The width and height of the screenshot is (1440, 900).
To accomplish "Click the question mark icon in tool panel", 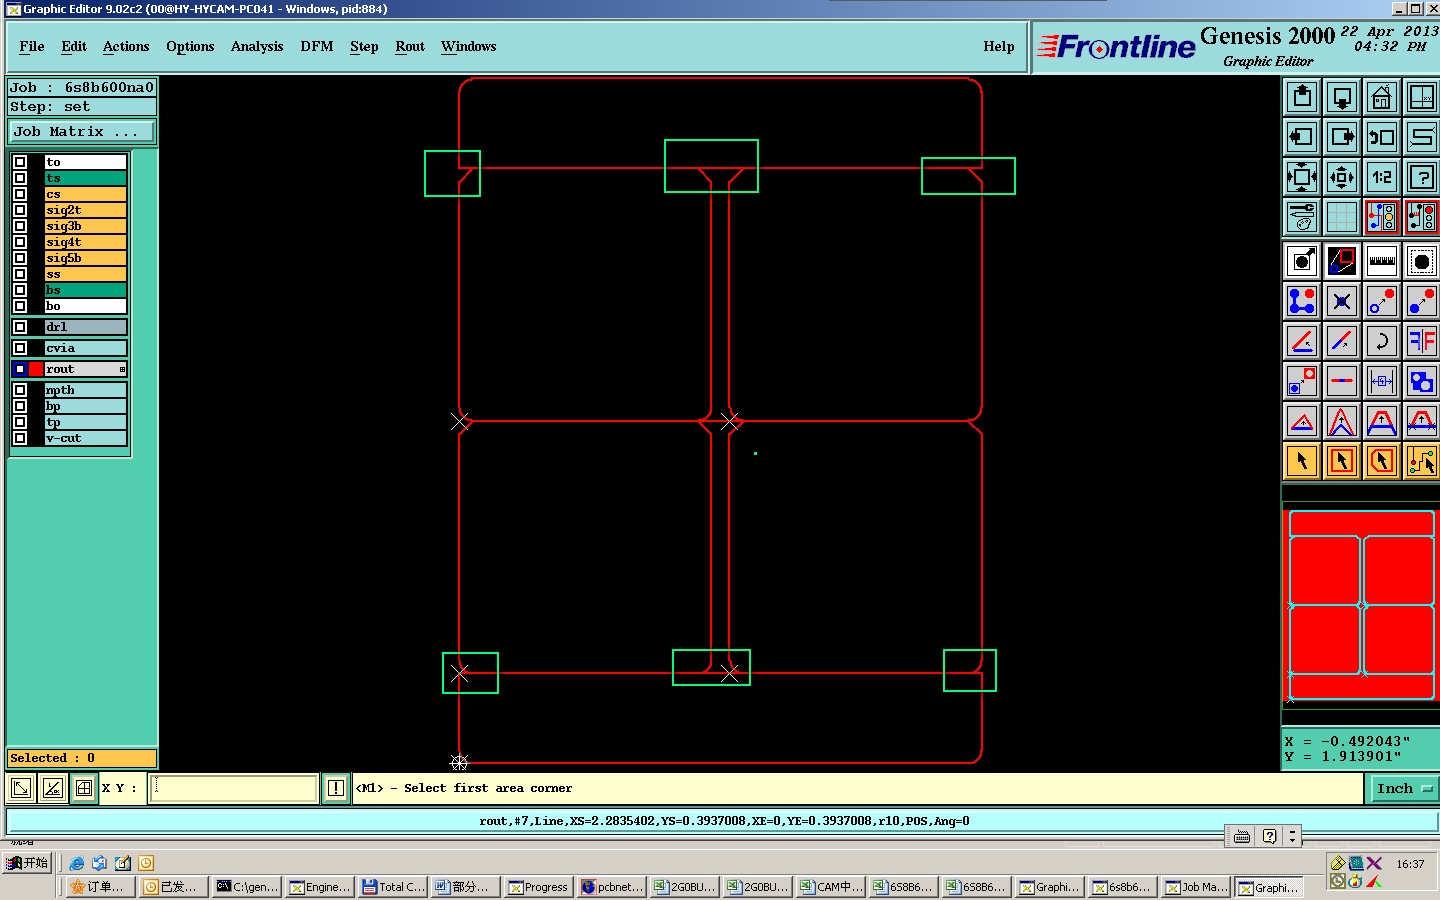I will (1422, 177).
